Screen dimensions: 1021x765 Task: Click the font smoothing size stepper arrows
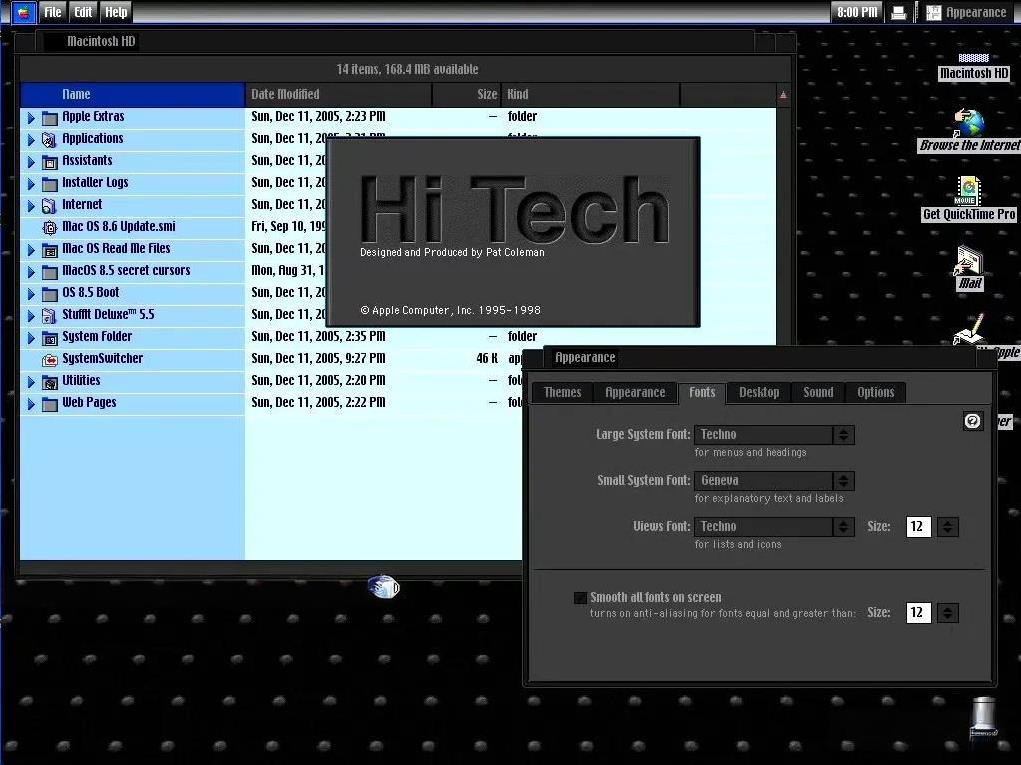947,613
